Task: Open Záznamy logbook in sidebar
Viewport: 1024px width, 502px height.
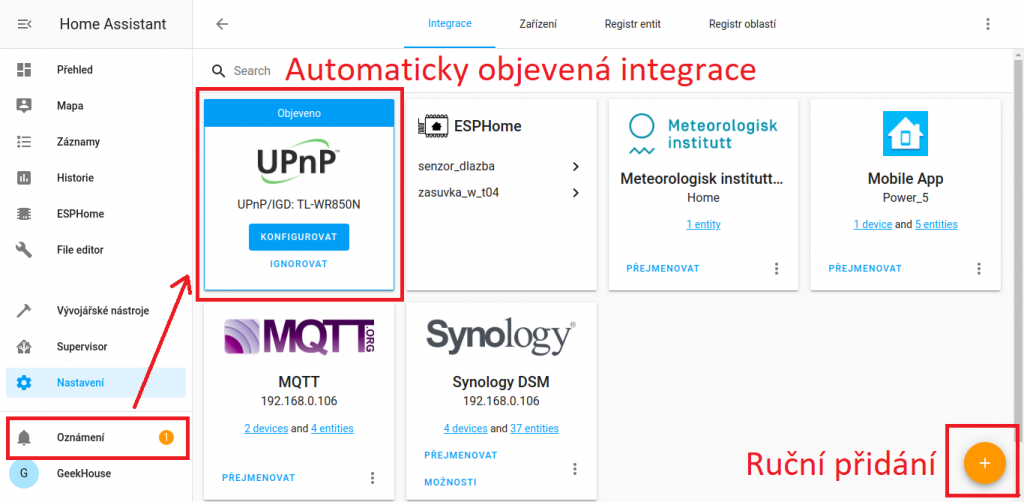Action: tap(96, 142)
